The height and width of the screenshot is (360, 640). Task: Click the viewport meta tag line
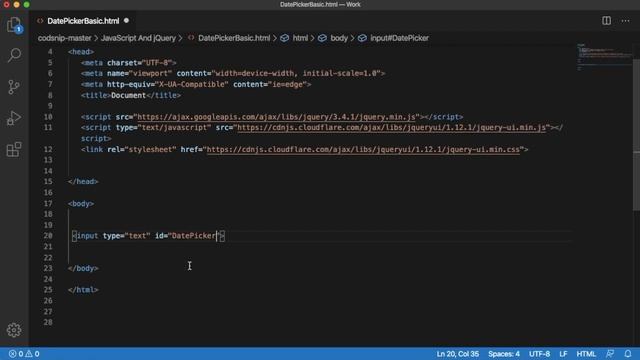pos(233,73)
